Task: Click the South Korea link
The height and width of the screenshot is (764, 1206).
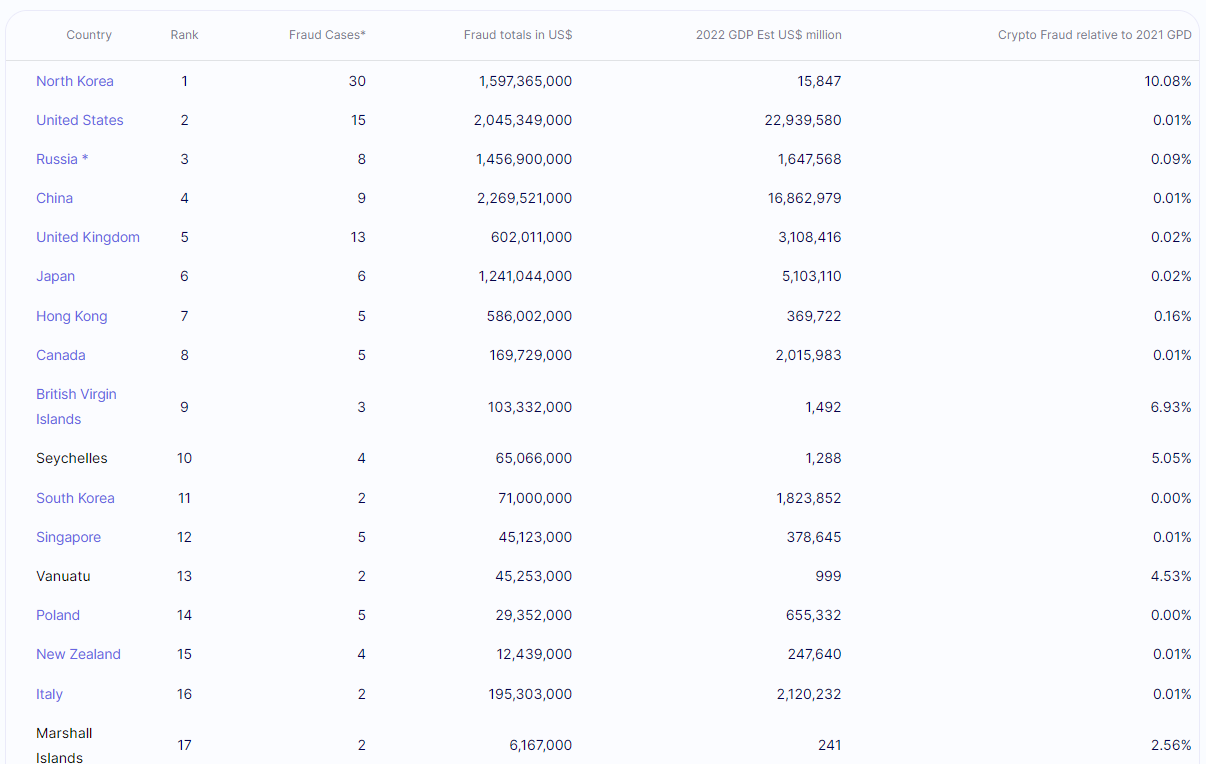Action: 75,498
